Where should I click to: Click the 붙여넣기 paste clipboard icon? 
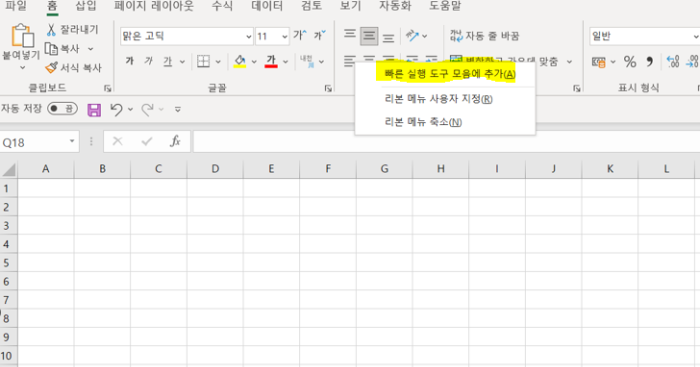pyautogui.click(x=22, y=36)
